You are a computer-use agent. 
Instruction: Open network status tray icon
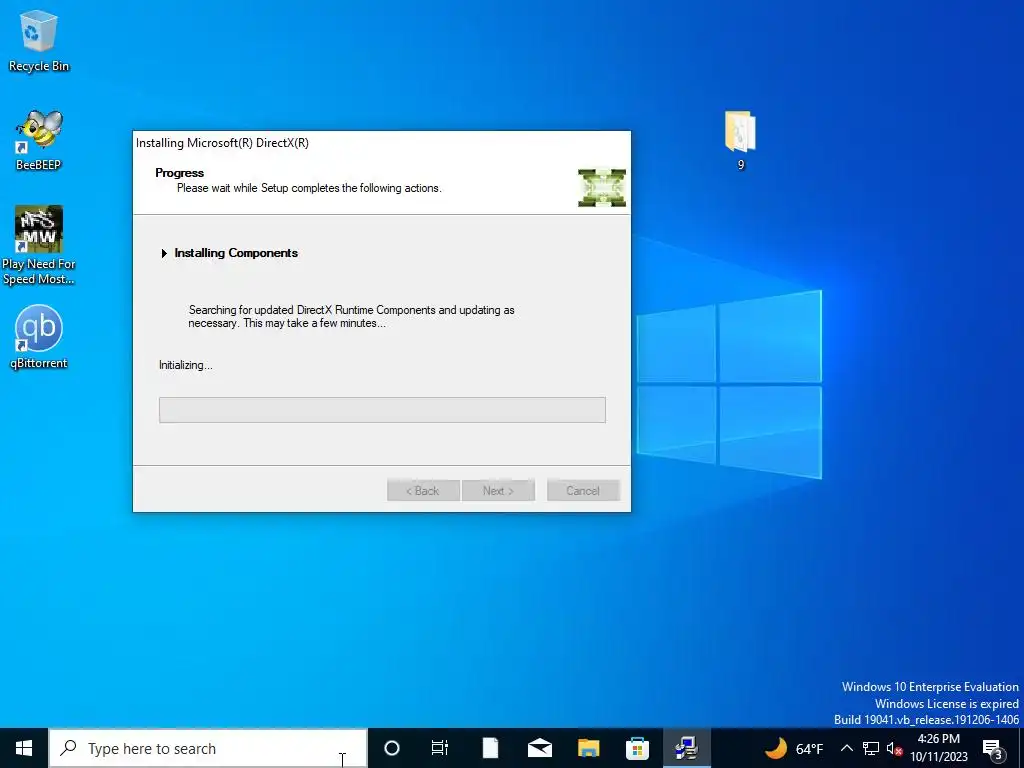(x=871, y=748)
